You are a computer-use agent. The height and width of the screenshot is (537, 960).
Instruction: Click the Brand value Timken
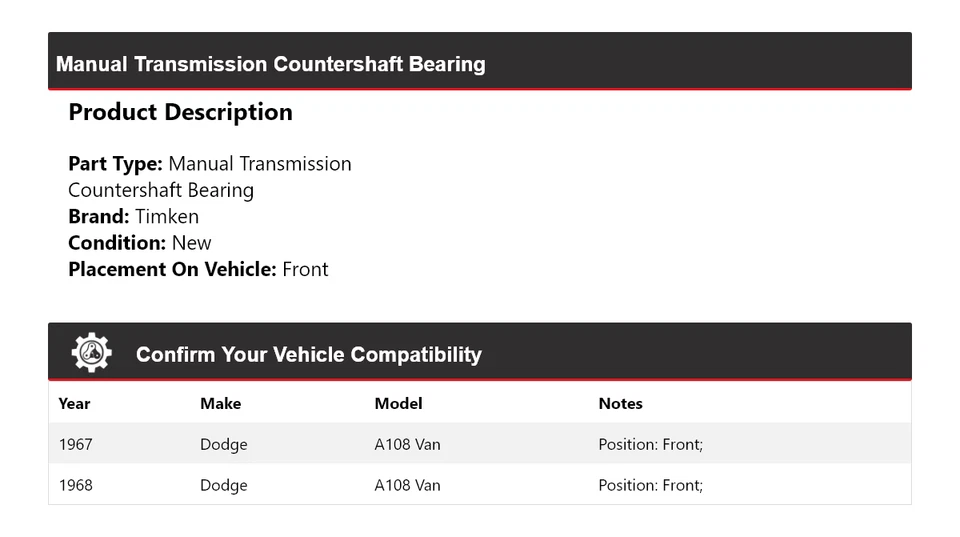(167, 216)
